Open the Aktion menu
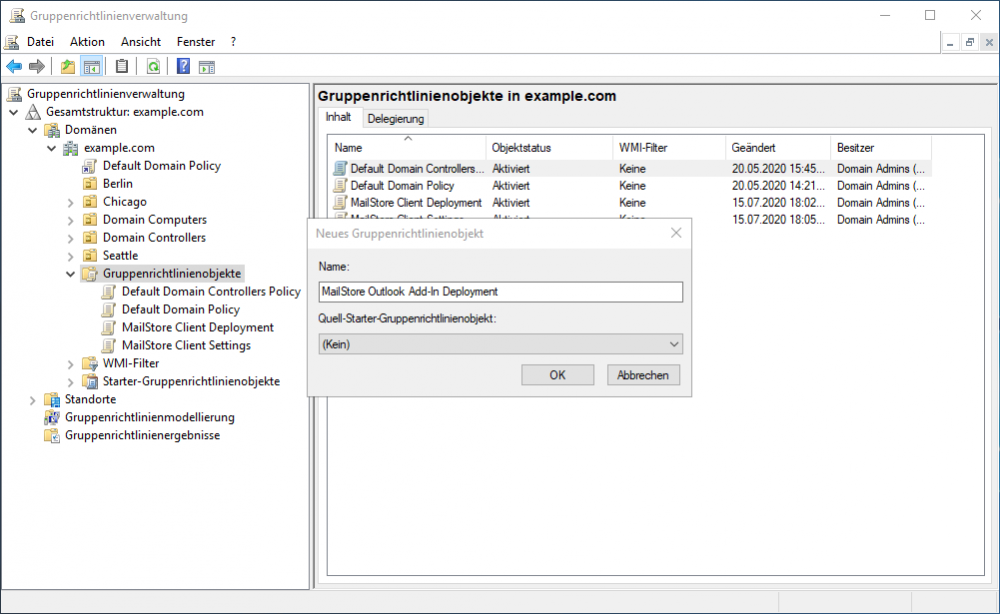This screenshot has height=614, width=1000. (86, 41)
